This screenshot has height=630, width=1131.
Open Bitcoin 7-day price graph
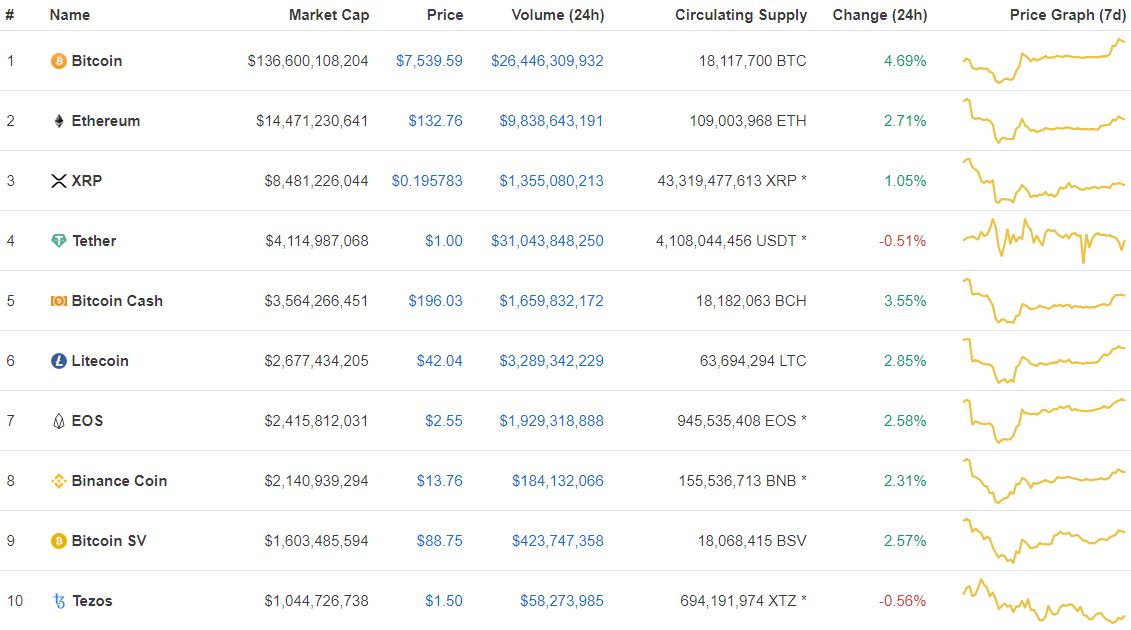pos(1044,61)
